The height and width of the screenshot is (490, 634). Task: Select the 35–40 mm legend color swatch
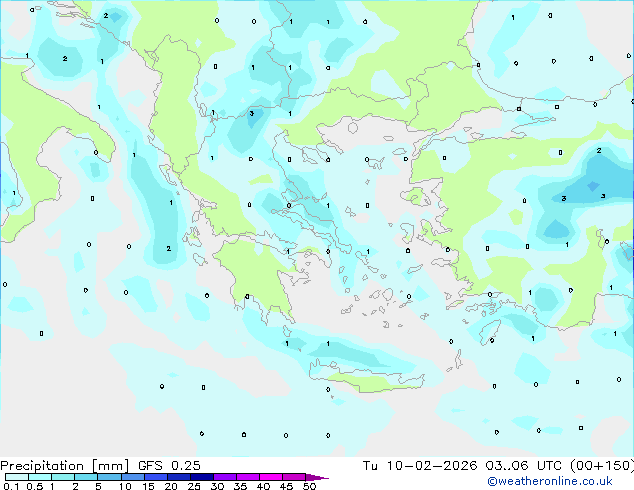247,477
